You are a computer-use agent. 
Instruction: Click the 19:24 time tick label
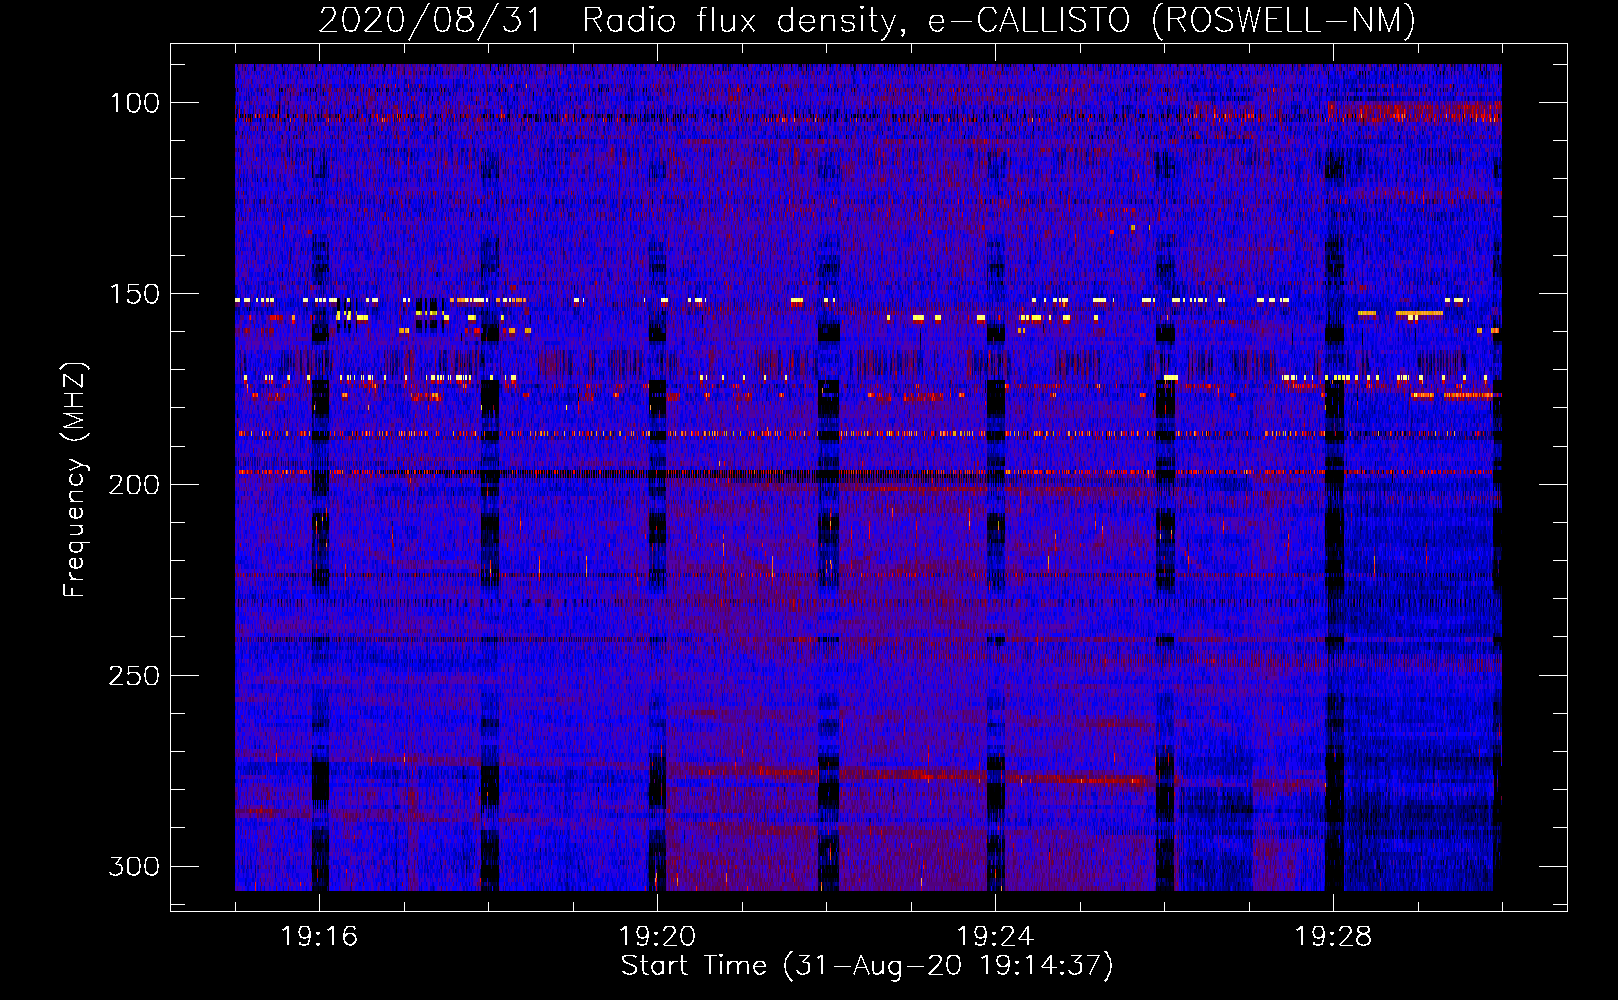pyautogui.click(x=995, y=937)
